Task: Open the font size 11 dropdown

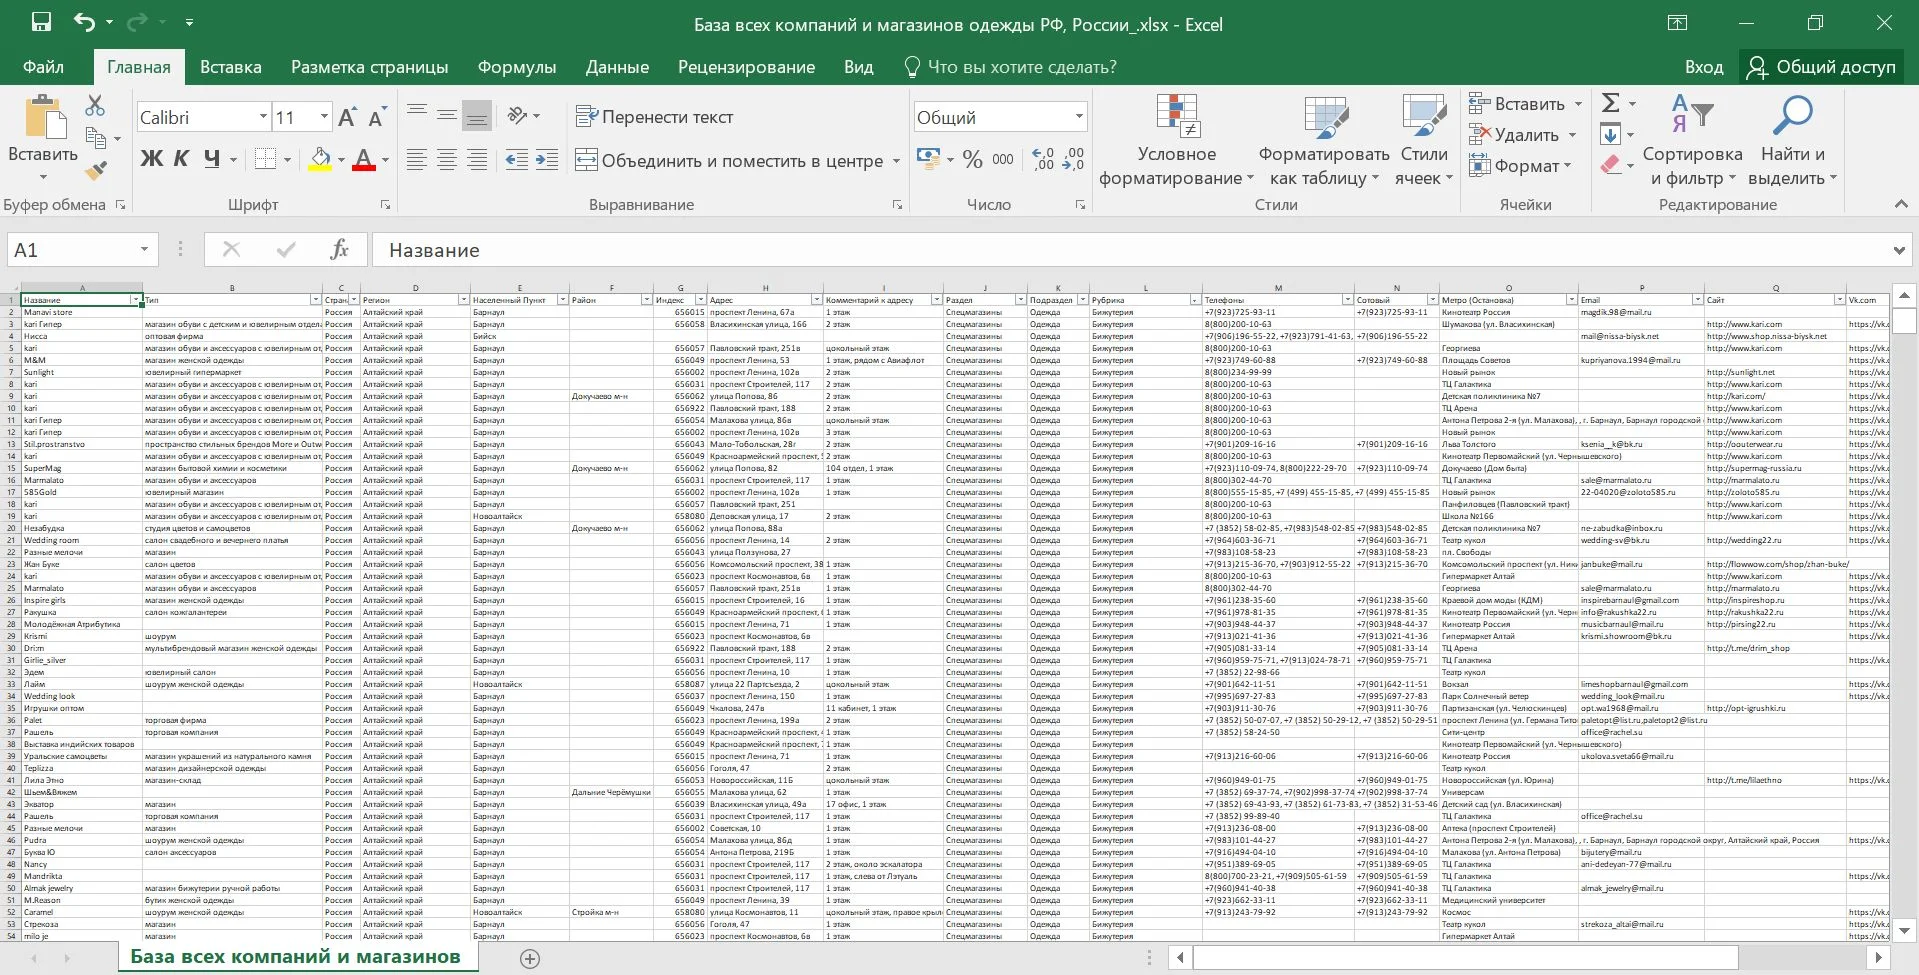Action: click(x=324, y=117)
